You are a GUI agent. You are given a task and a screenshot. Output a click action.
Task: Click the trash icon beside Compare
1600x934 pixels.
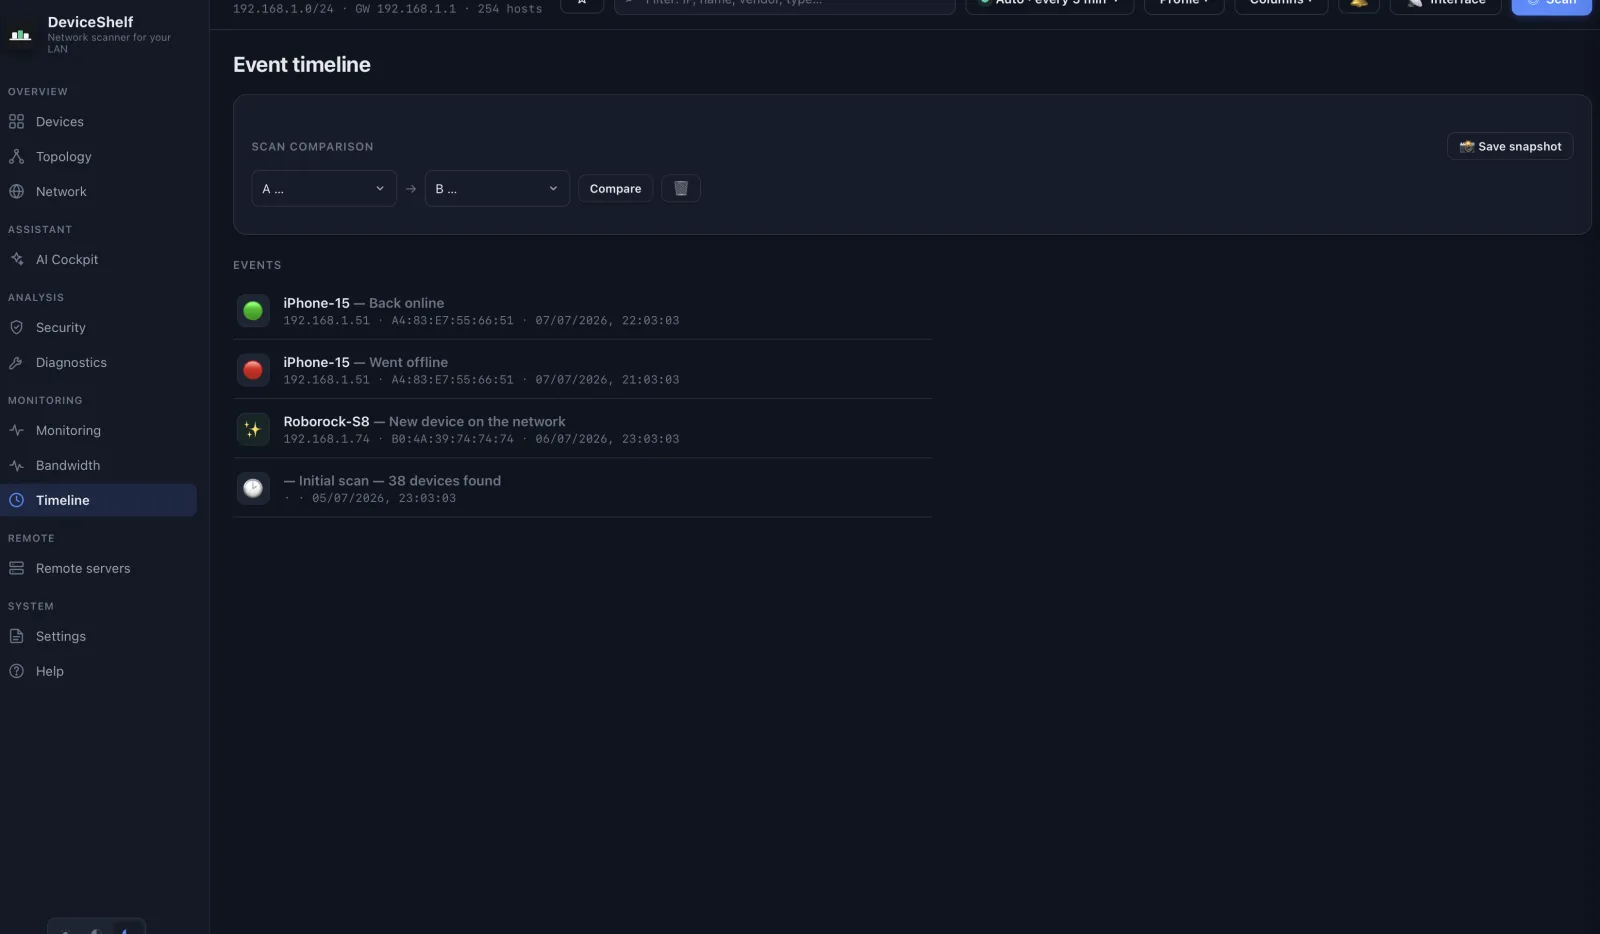[681, 189]
